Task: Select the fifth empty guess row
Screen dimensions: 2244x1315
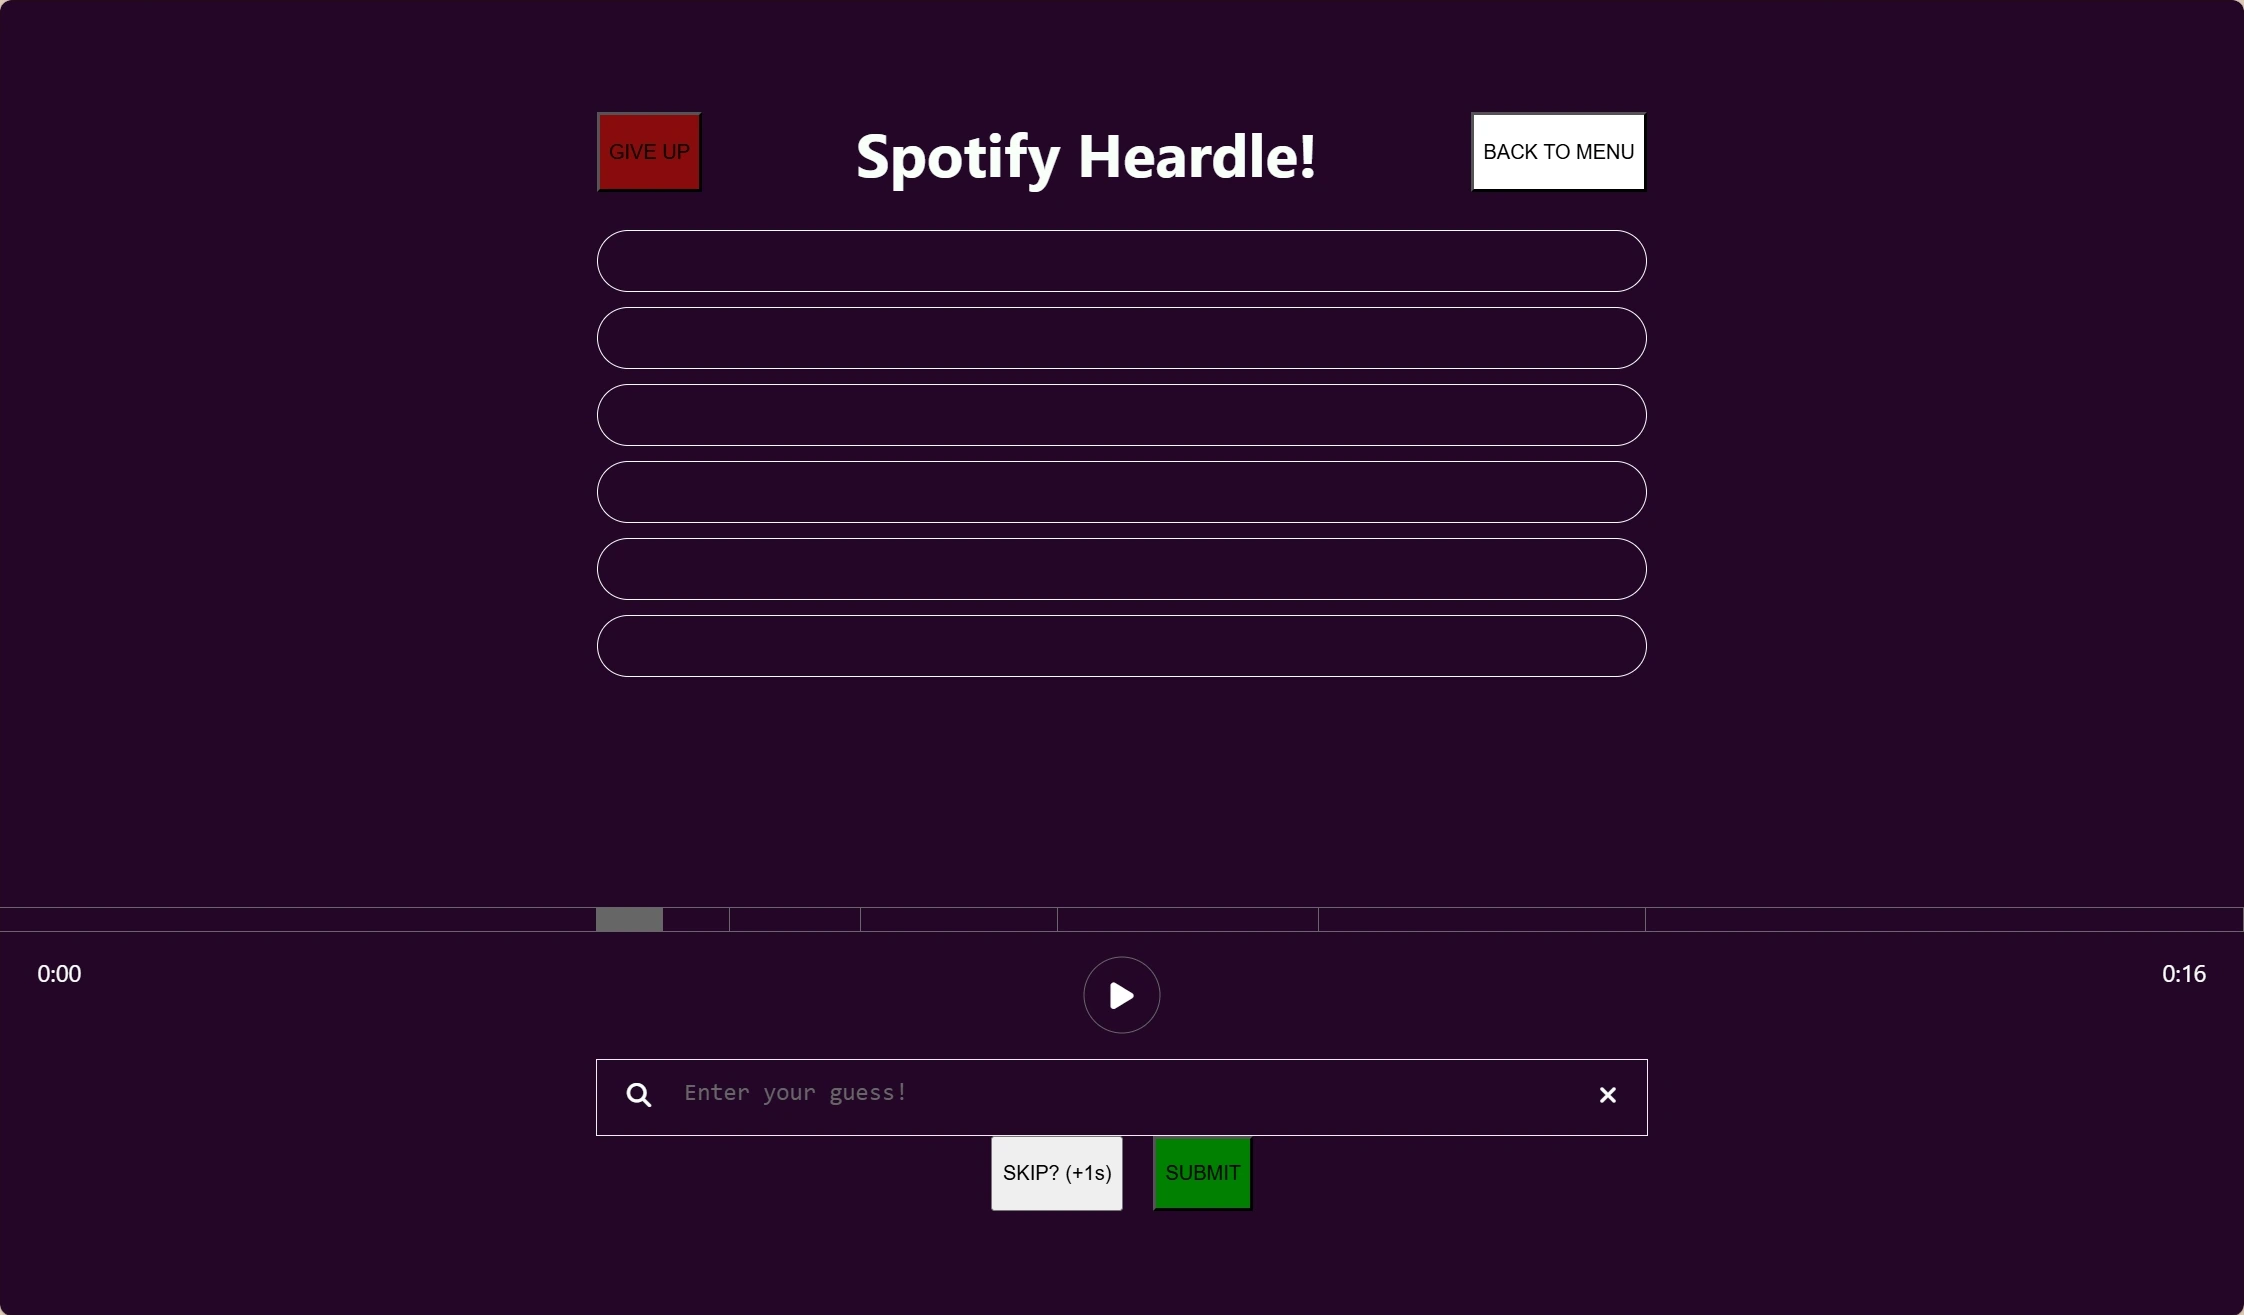Action: (x=1121, y=569)
